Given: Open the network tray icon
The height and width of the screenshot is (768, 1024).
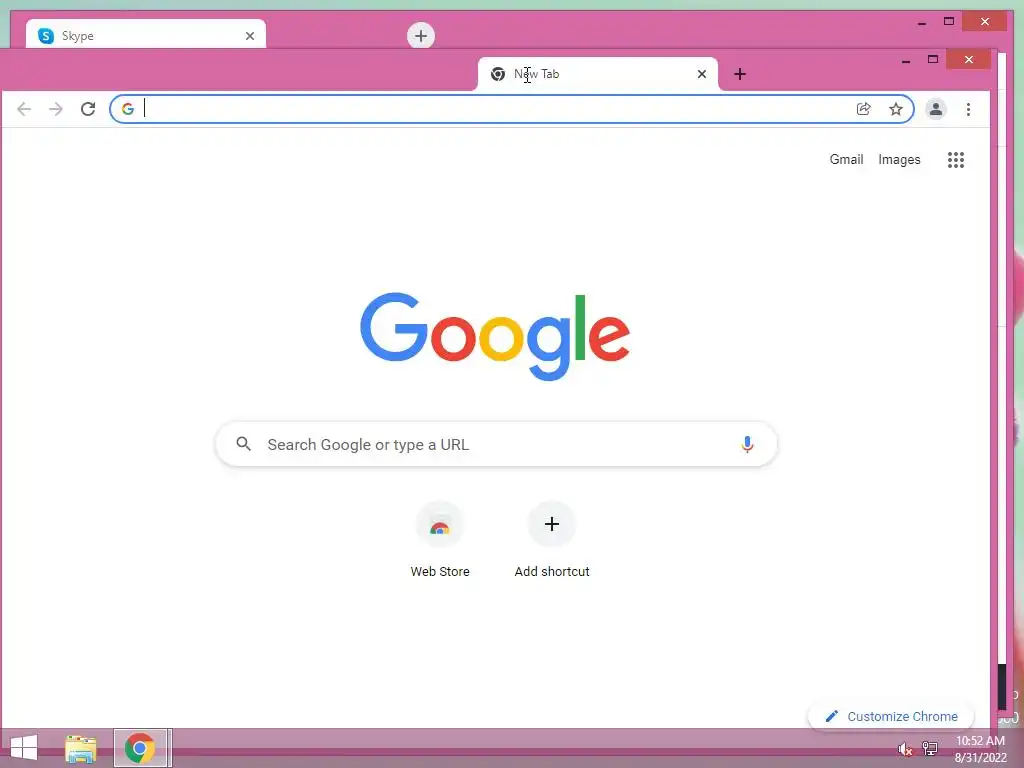Looking at the screenshot, I should (930, 748).
